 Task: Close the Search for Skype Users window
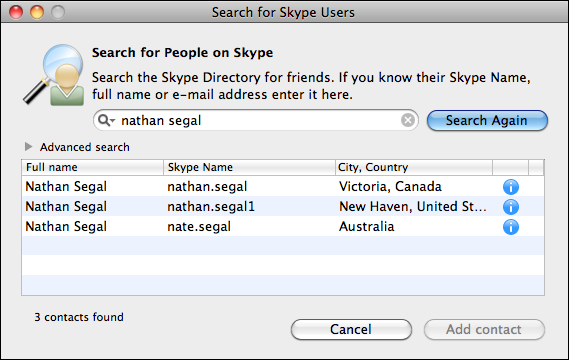pos(16,12)
